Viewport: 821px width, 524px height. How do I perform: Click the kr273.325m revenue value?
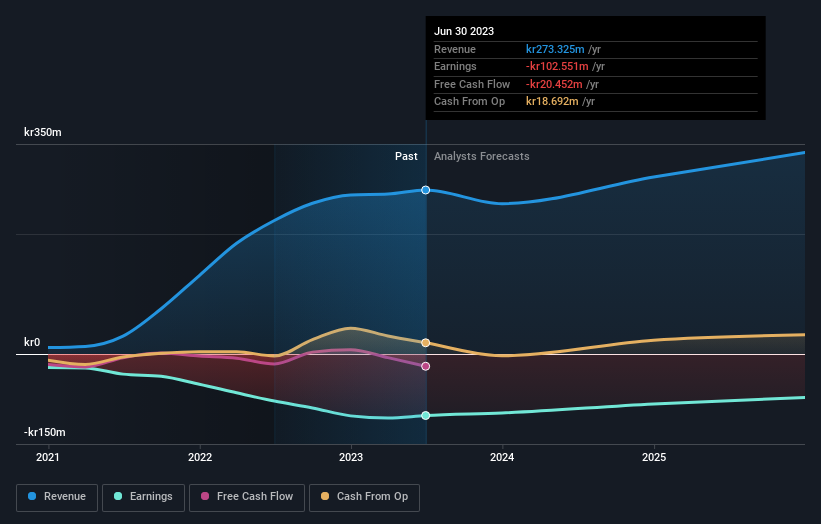pyautogui.click(x=555, y=49)
